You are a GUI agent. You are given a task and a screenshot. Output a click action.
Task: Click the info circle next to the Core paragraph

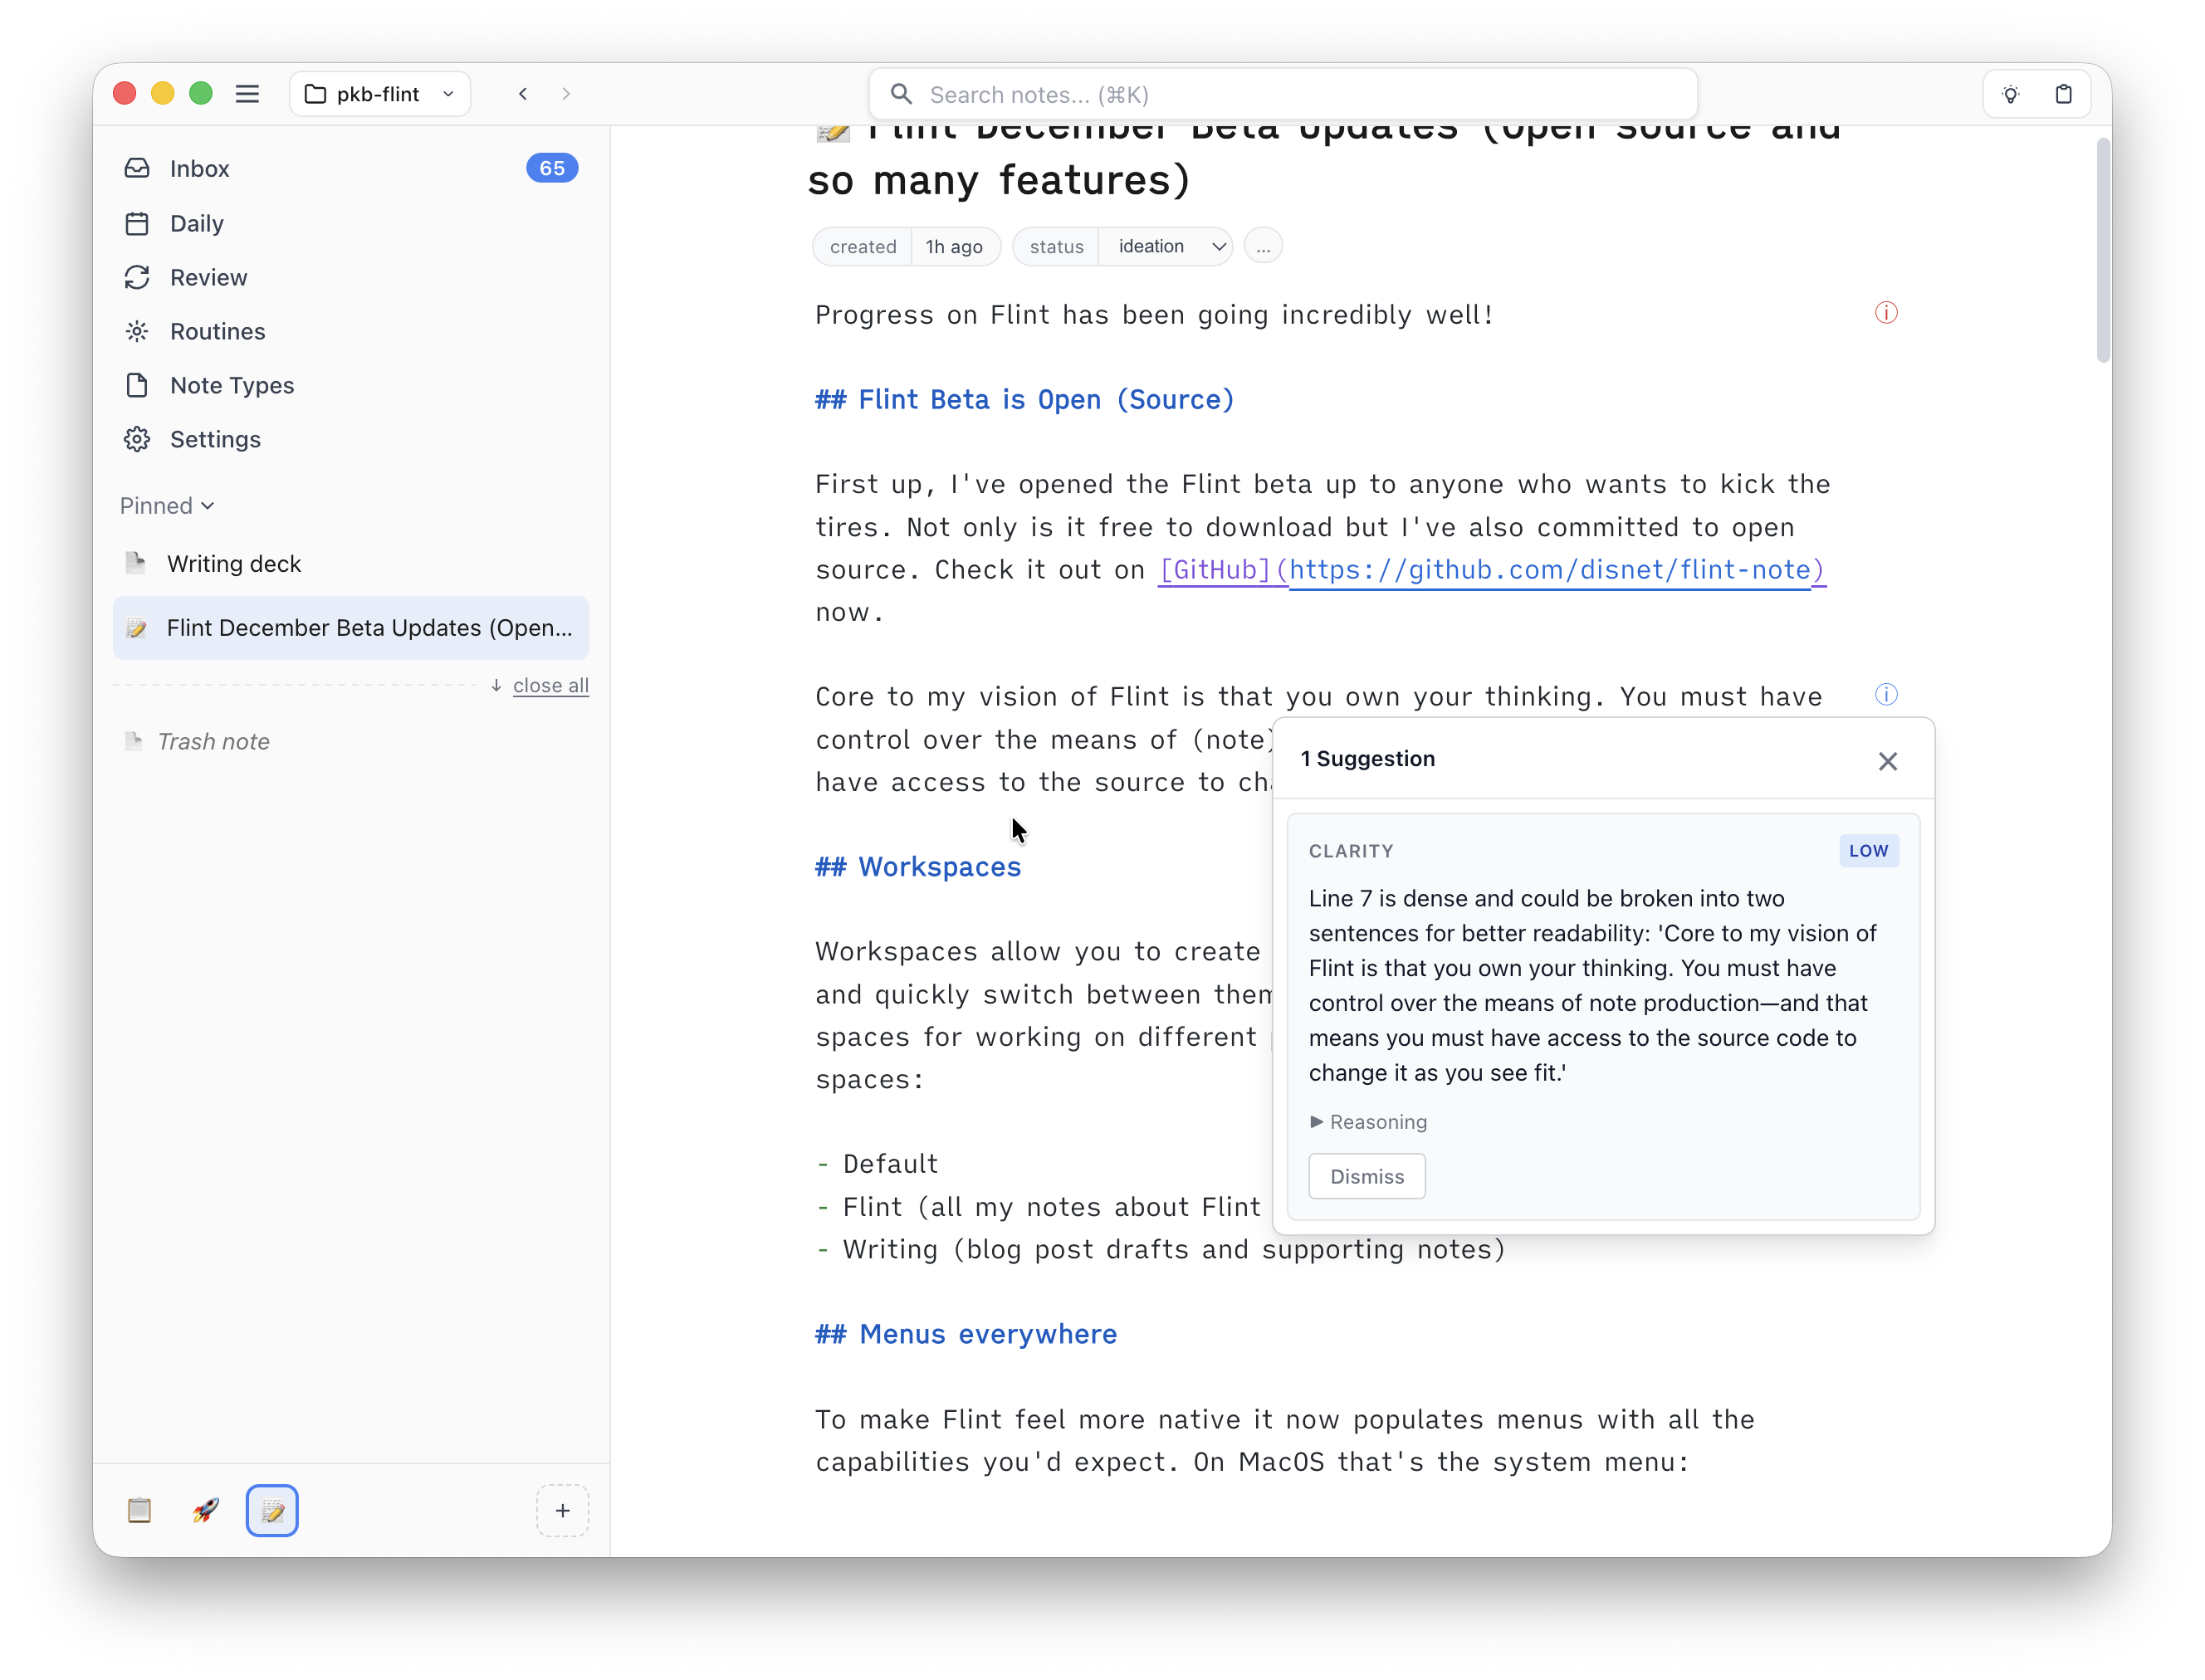coord(1886,694)
